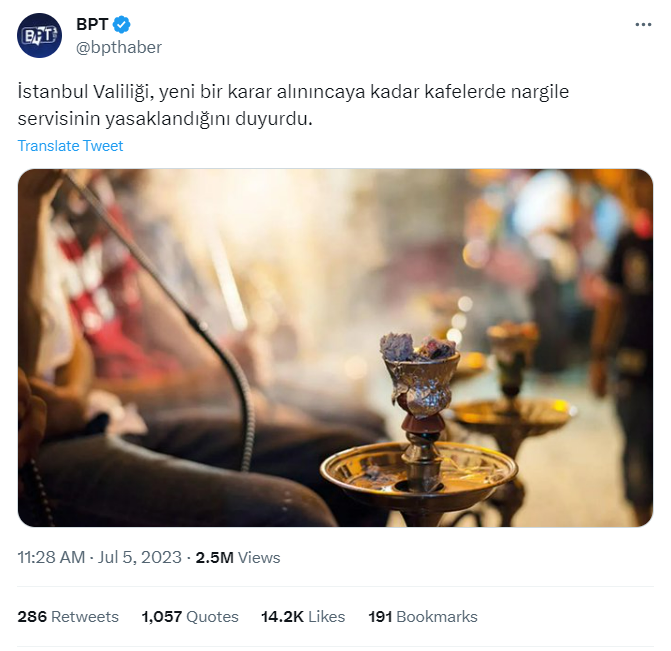Viewport: 671px width, 651px height.
Task: Open the 1,057 Quotes list
Action: click(x=190, y=617)
